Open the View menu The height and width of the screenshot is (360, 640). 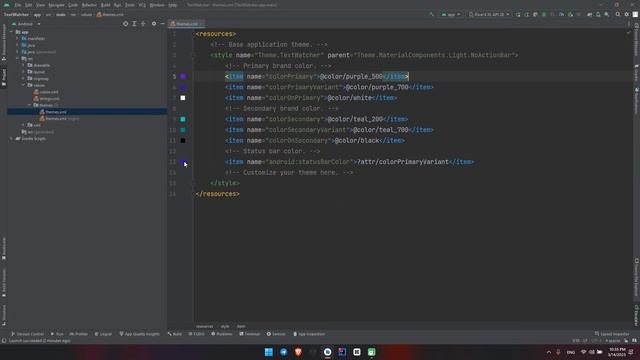40,5
